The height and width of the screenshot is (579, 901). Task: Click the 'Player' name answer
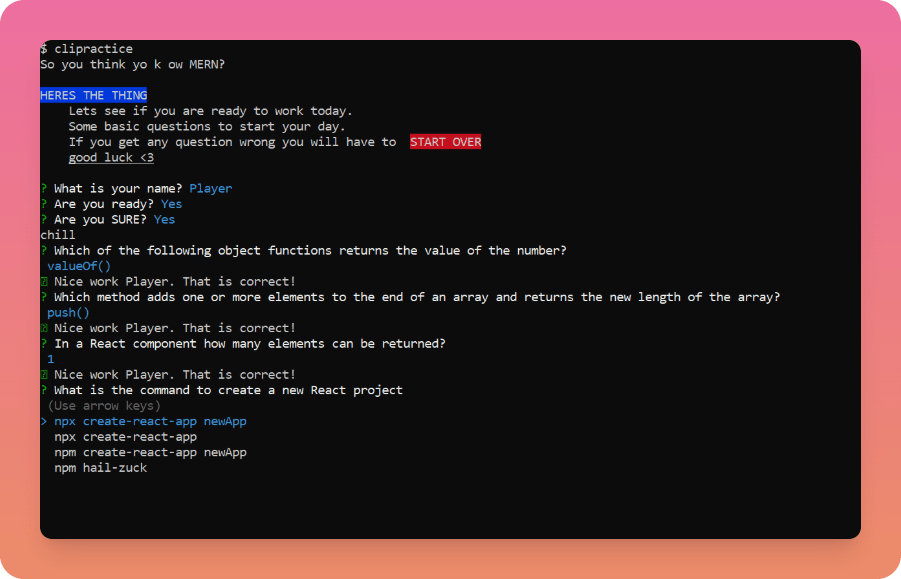(211, 188)
